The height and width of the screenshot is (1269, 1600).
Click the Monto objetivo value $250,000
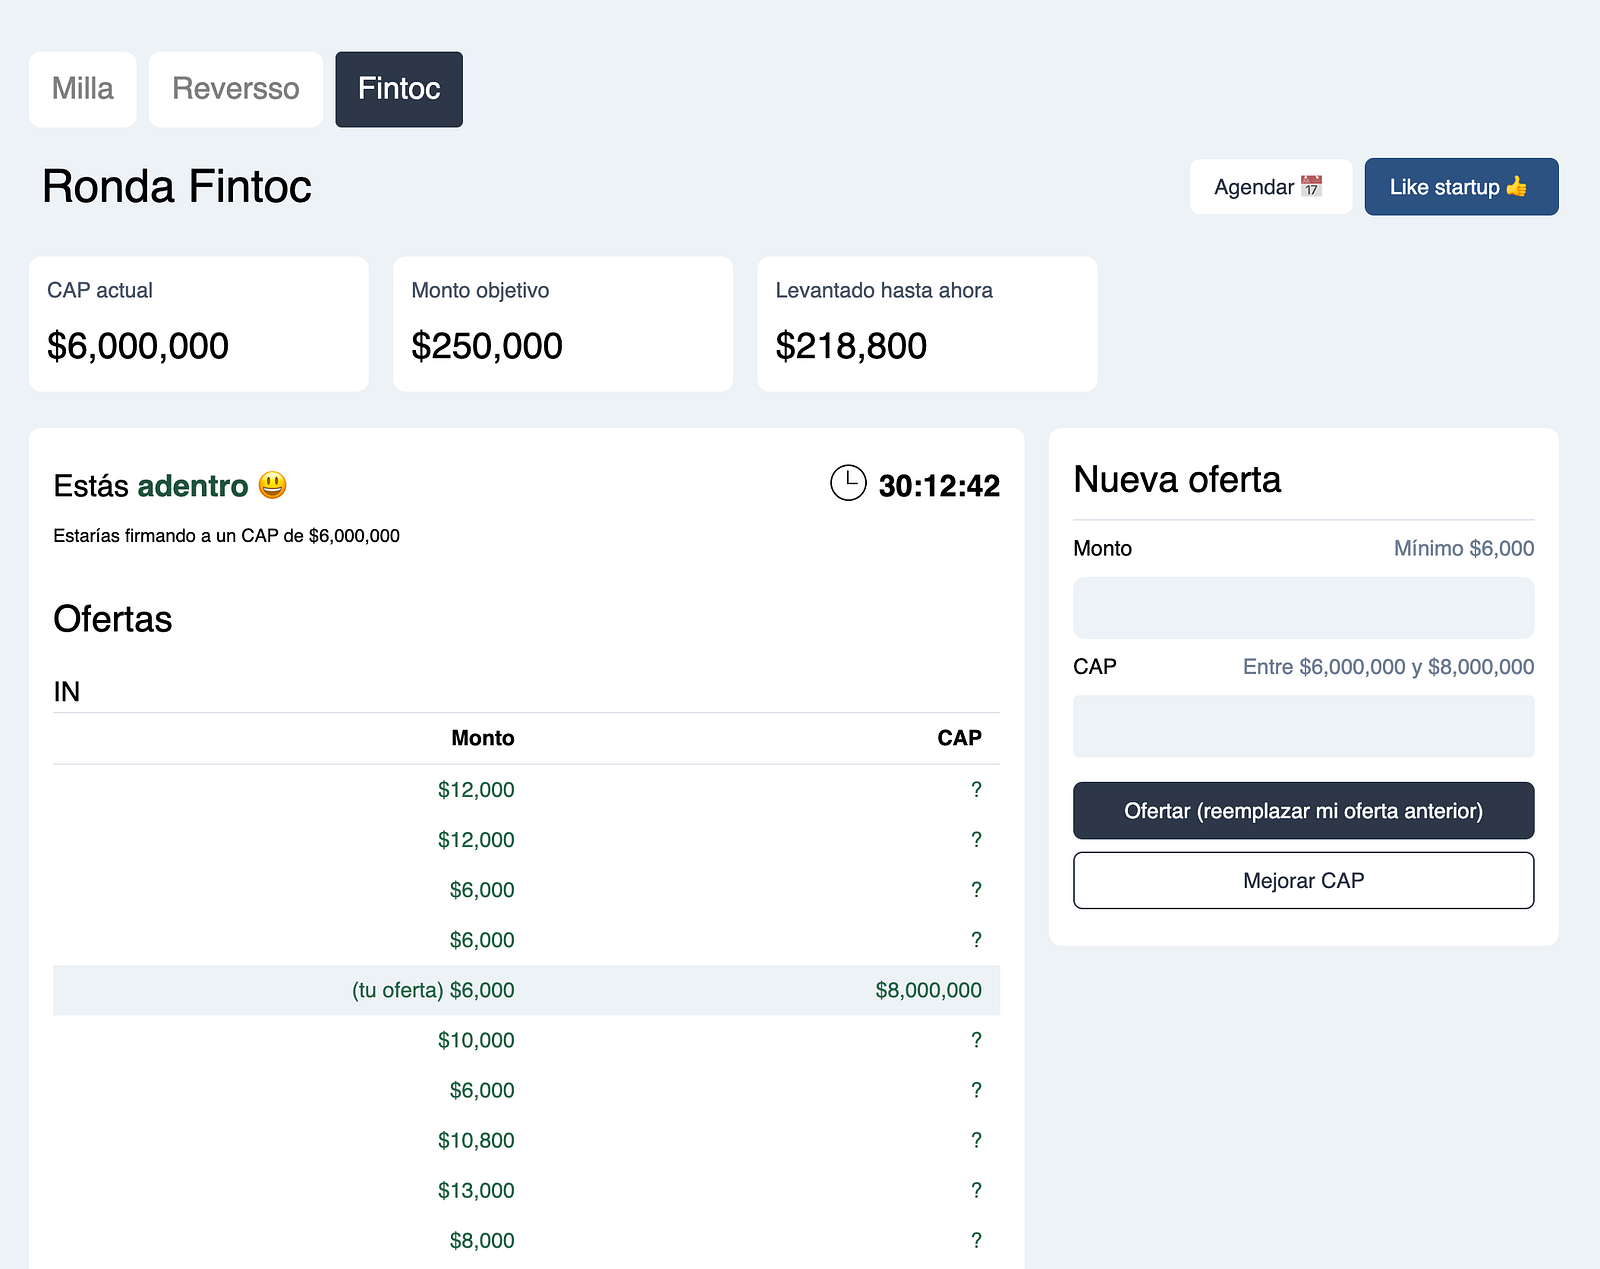[487, 346]
